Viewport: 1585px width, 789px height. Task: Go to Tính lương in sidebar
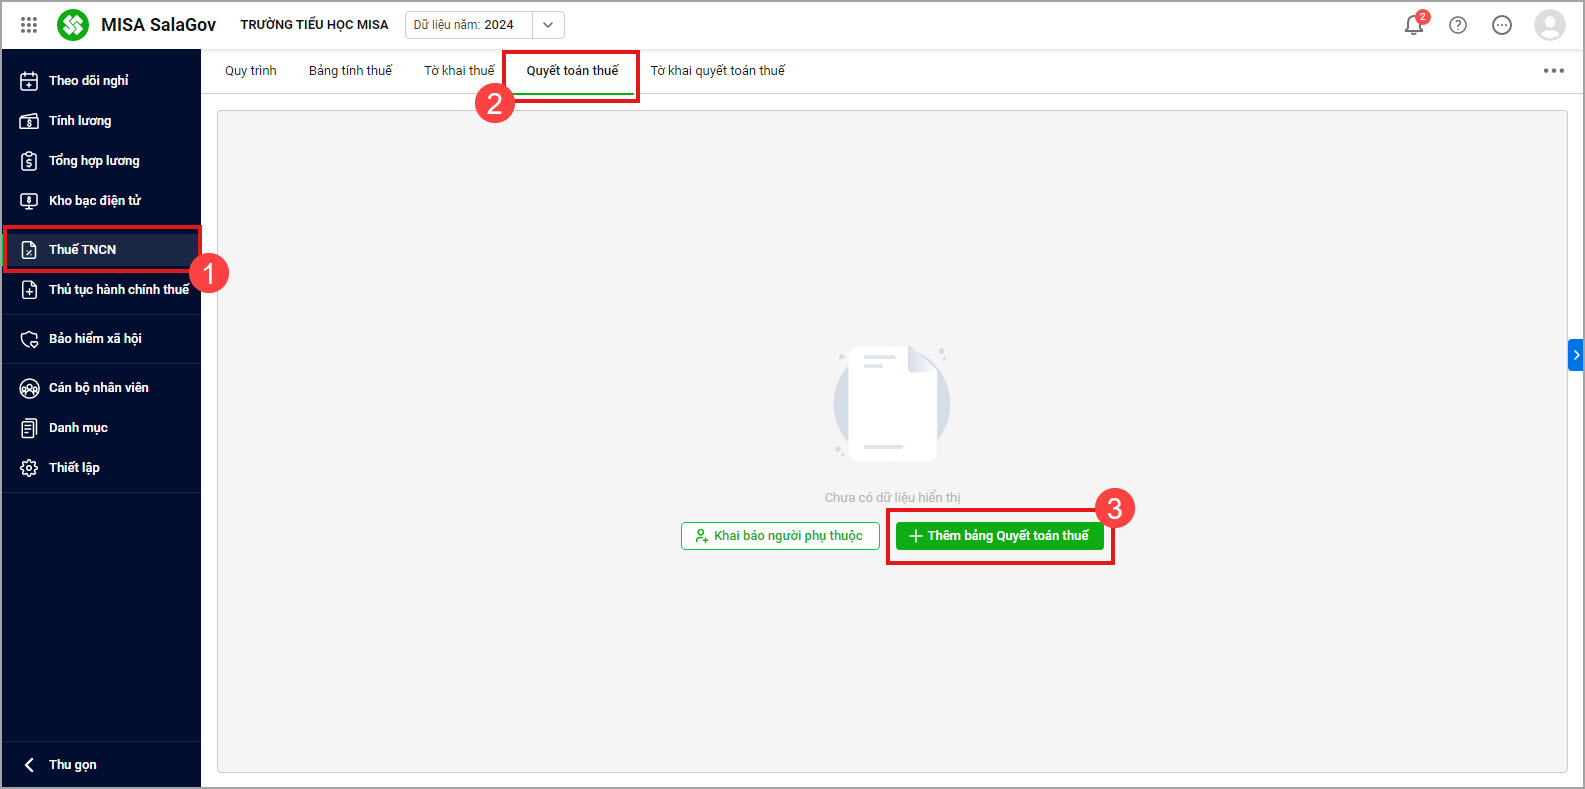point(80,120)
